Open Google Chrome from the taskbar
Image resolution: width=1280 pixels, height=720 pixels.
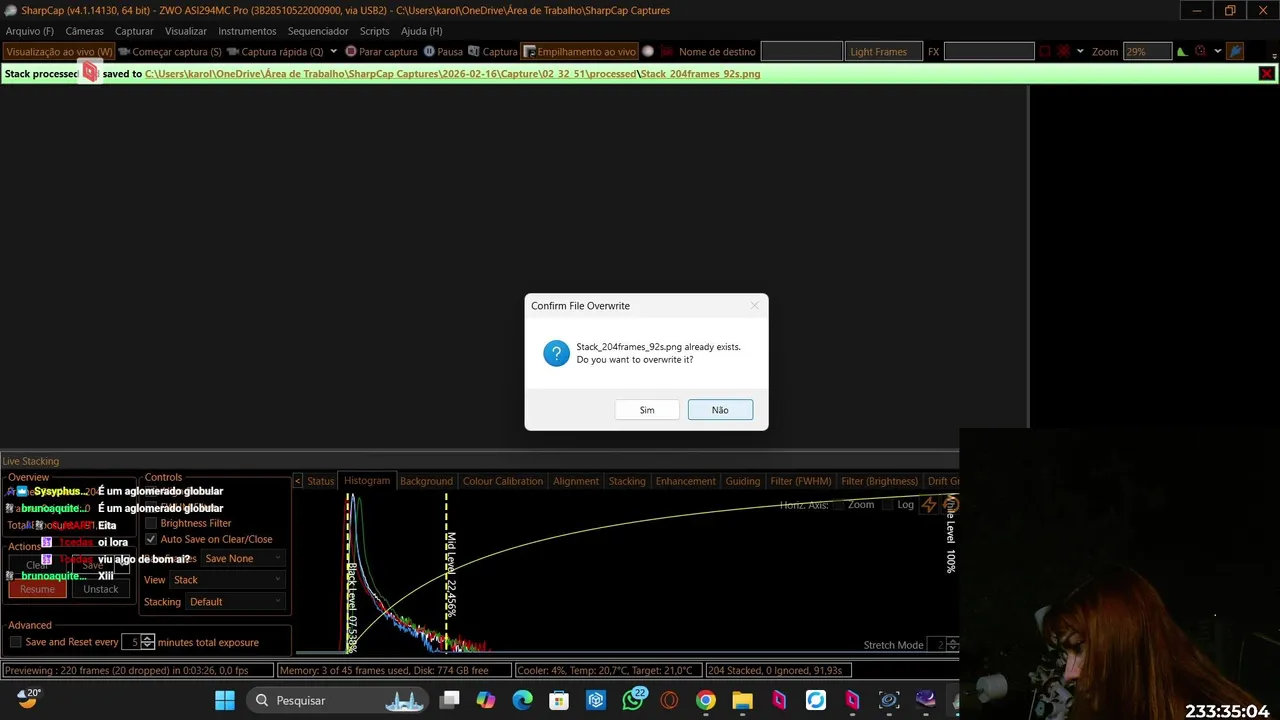pyautogui.click(x=706, y=700)
